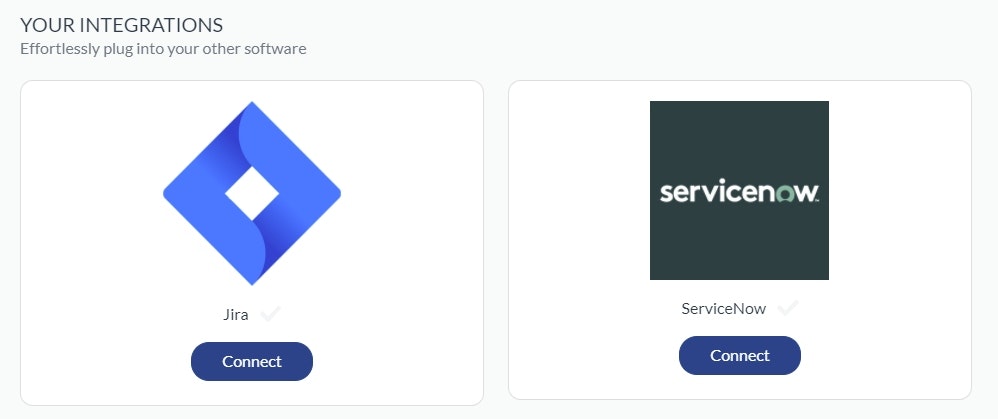Image resolution: width=998 pixels, height=419 pixels.
Task: Click the top tip of Jira diamond
Action: tap(253, 106)
